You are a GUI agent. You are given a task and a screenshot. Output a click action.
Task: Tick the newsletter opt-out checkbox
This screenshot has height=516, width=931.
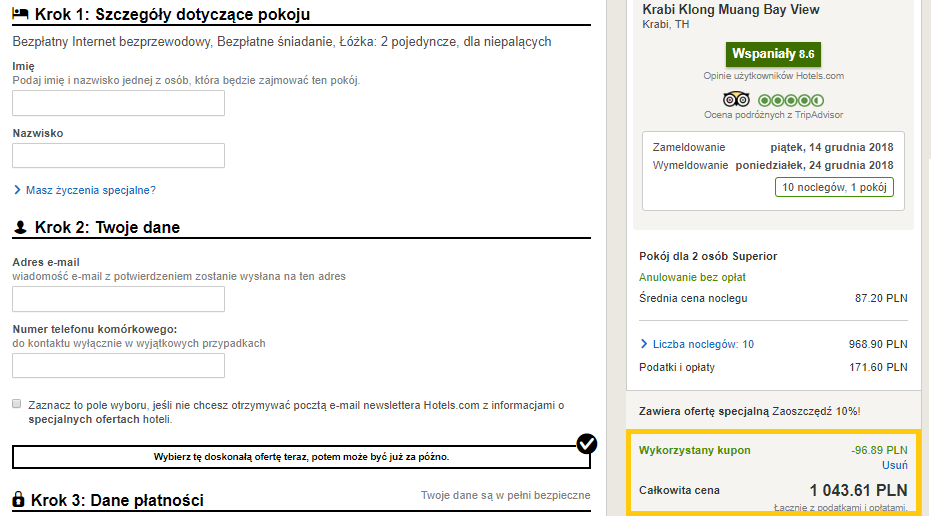[17, 404]
